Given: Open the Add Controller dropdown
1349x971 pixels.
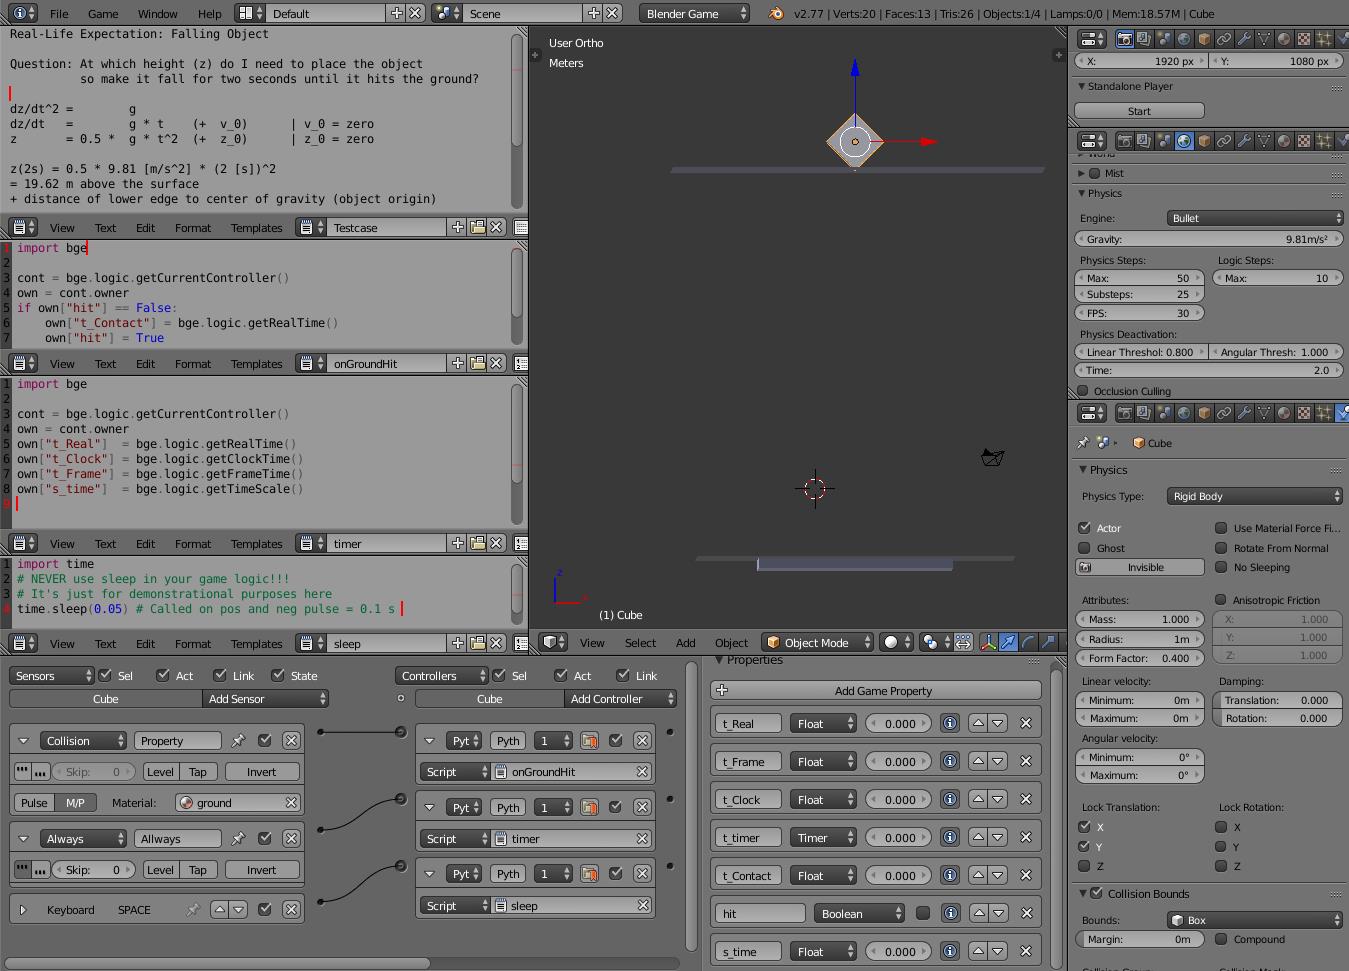Looking at the screenshot, I should (x=620, y=699).
